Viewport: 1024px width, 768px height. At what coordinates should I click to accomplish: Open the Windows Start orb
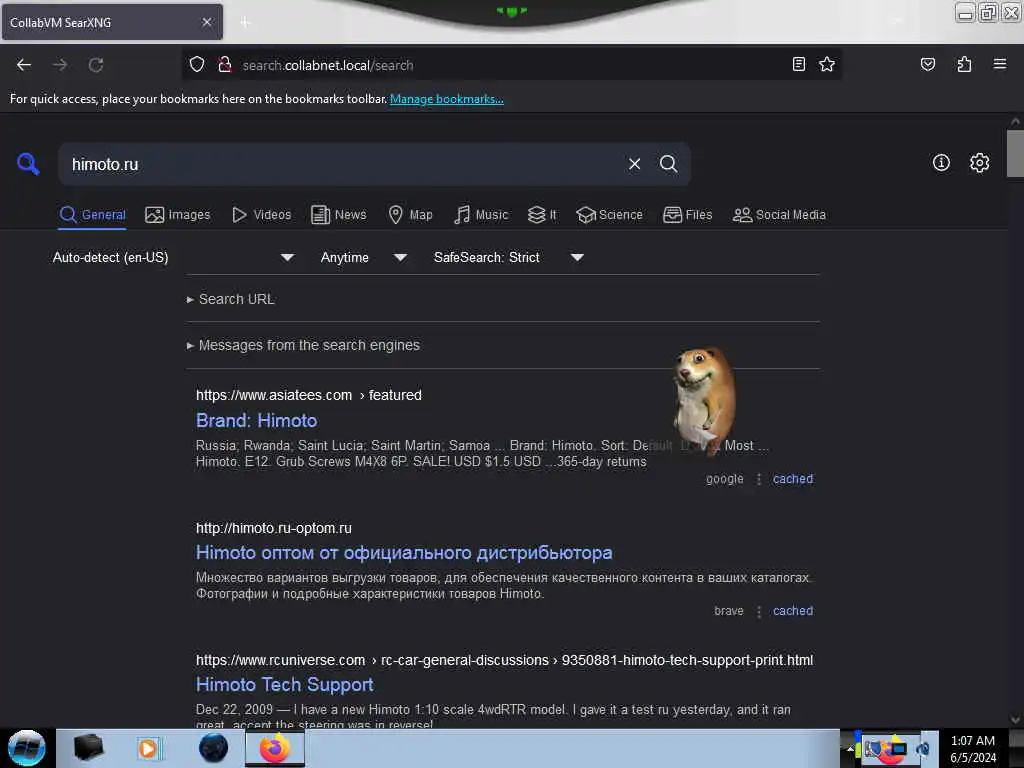pyautogui.click(x=27, y=748)
